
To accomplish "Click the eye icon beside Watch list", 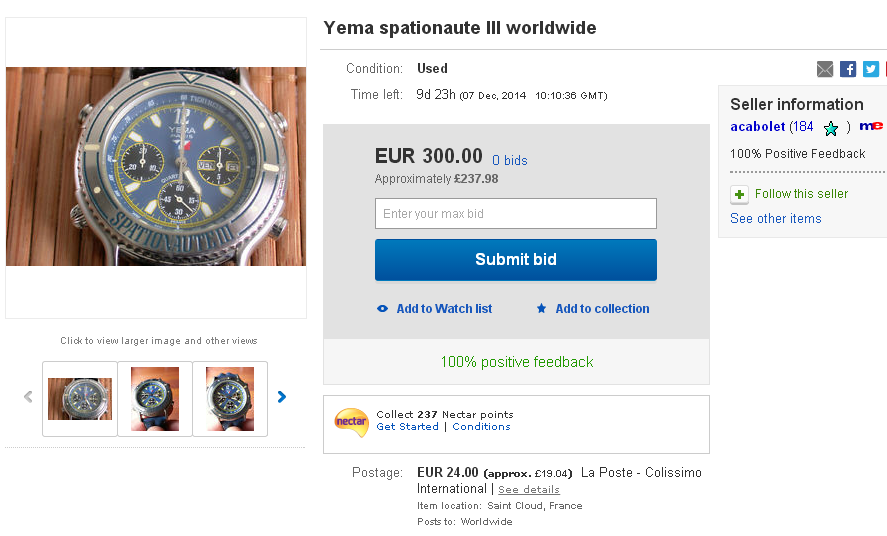I will 382,309.
